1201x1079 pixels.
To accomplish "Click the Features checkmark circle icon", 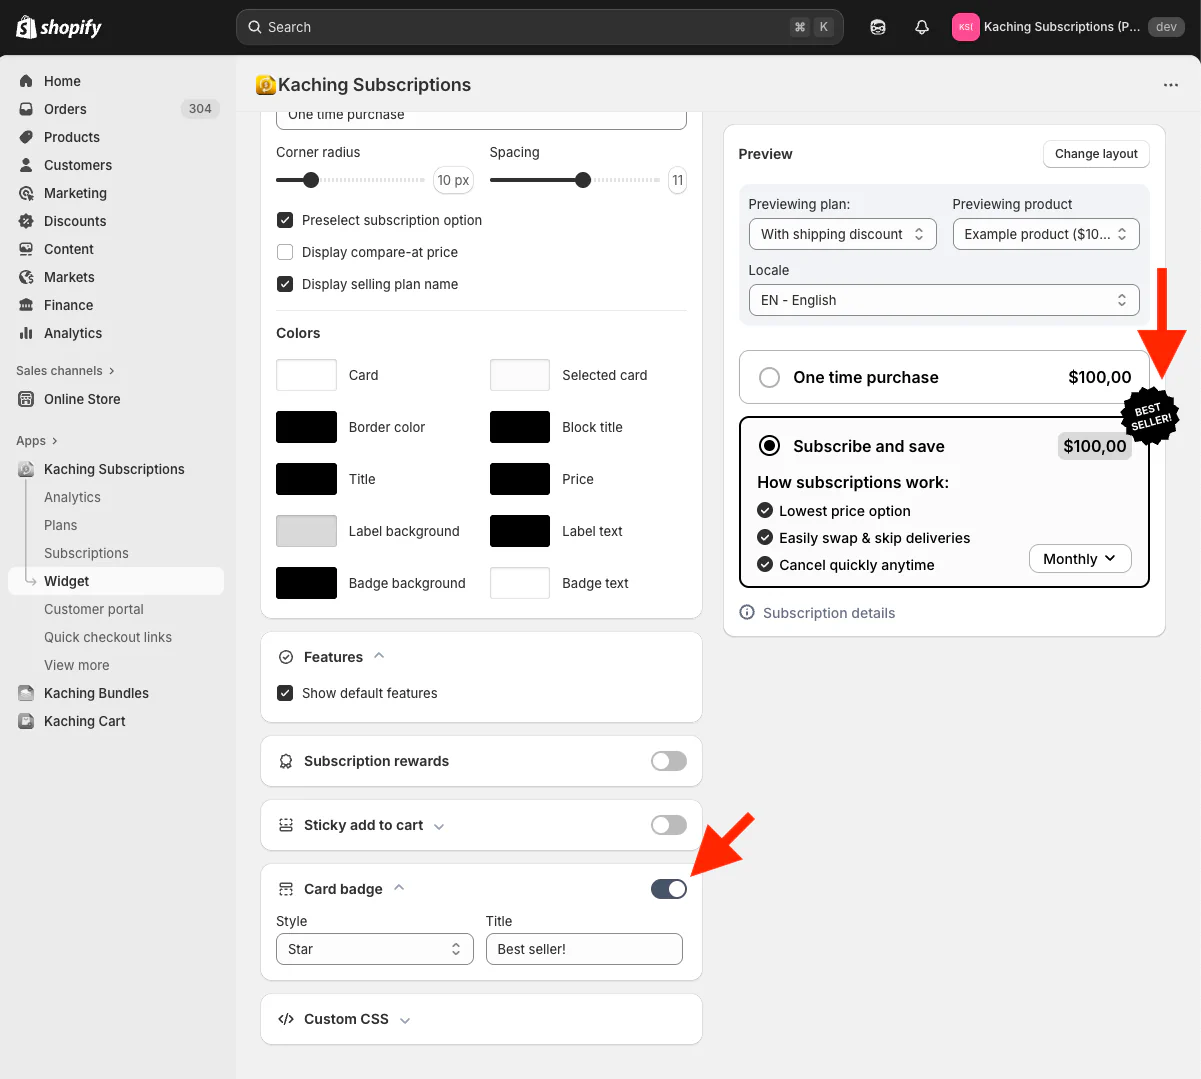I will 286,657.
